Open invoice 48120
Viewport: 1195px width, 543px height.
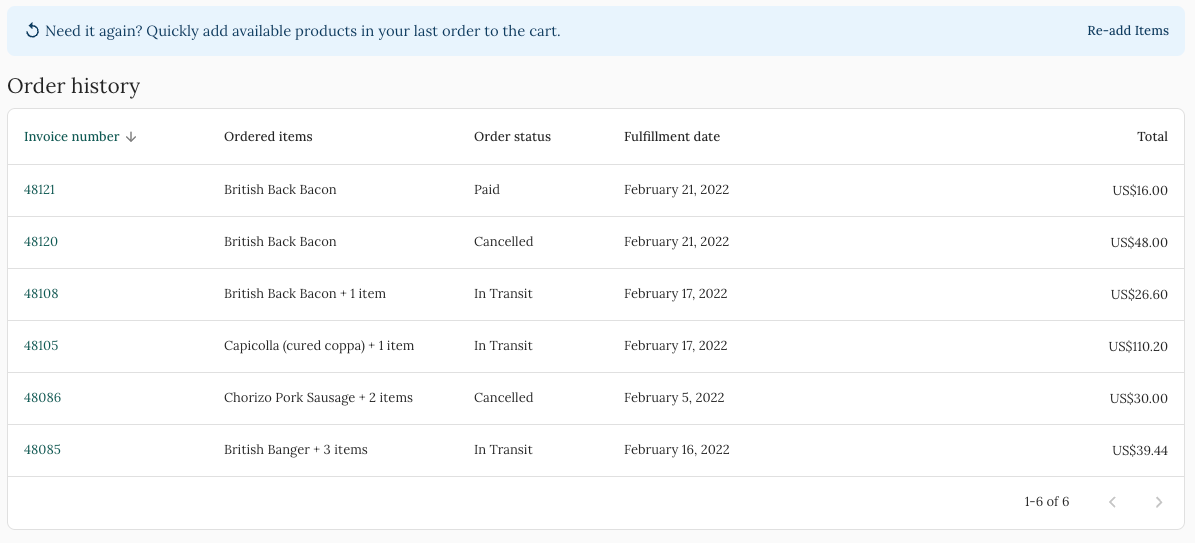(41, 242)
